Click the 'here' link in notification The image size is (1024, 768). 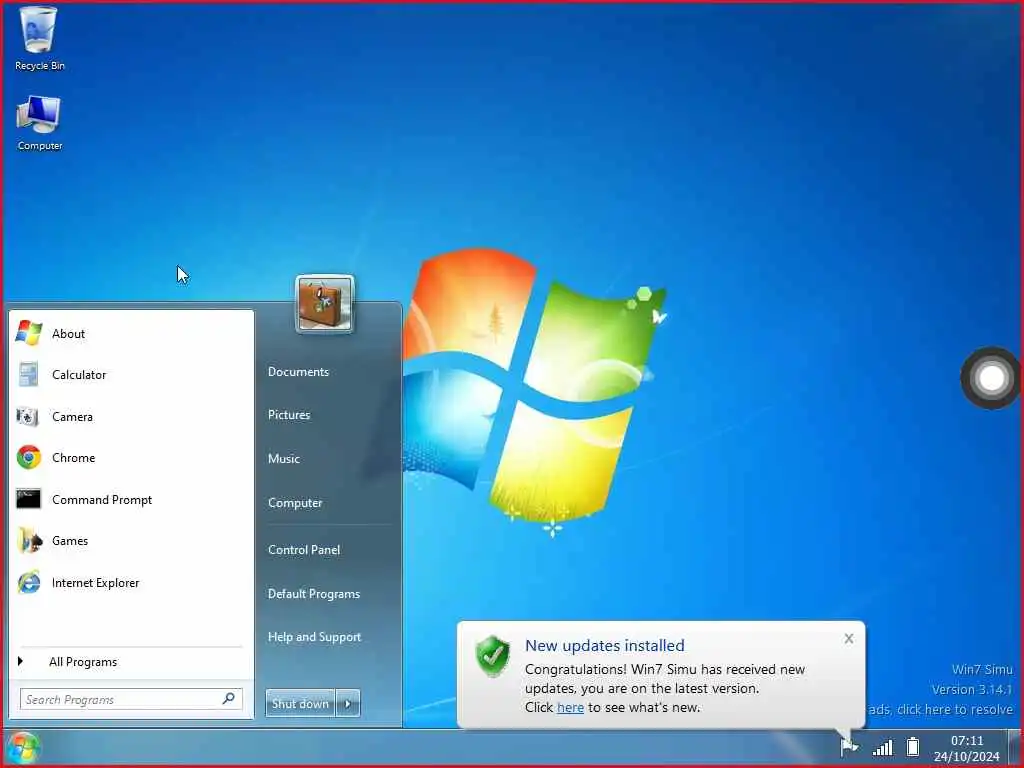570,707
